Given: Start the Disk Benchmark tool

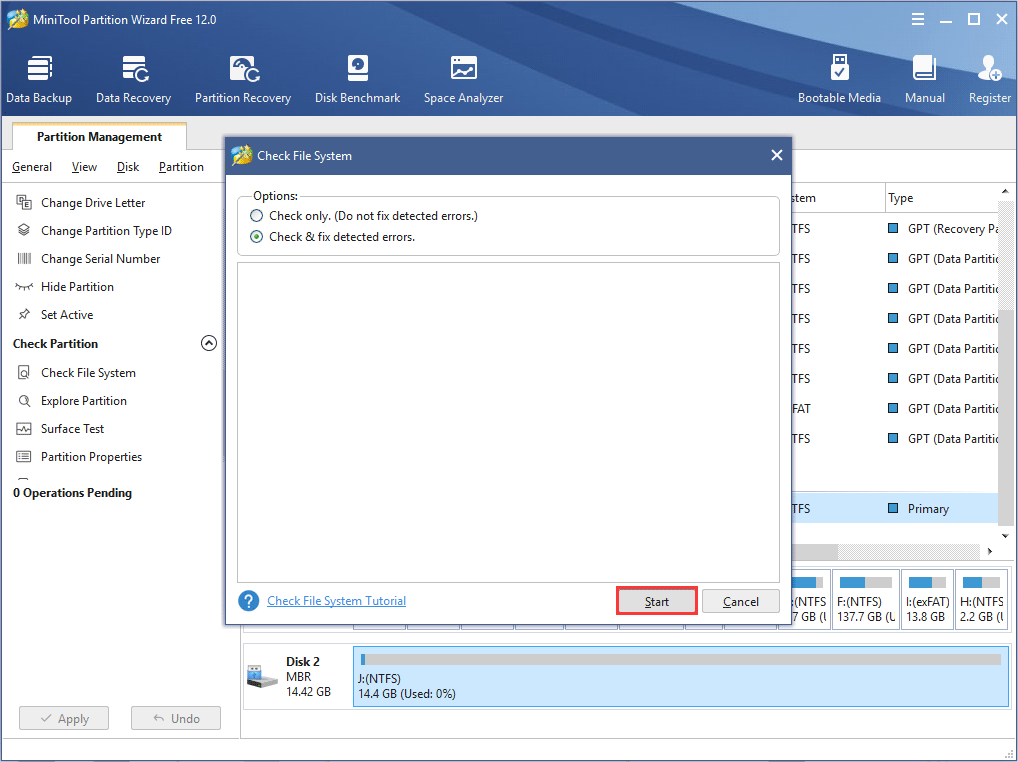Looking at the screenshot, I should click(x=358, y=80).
